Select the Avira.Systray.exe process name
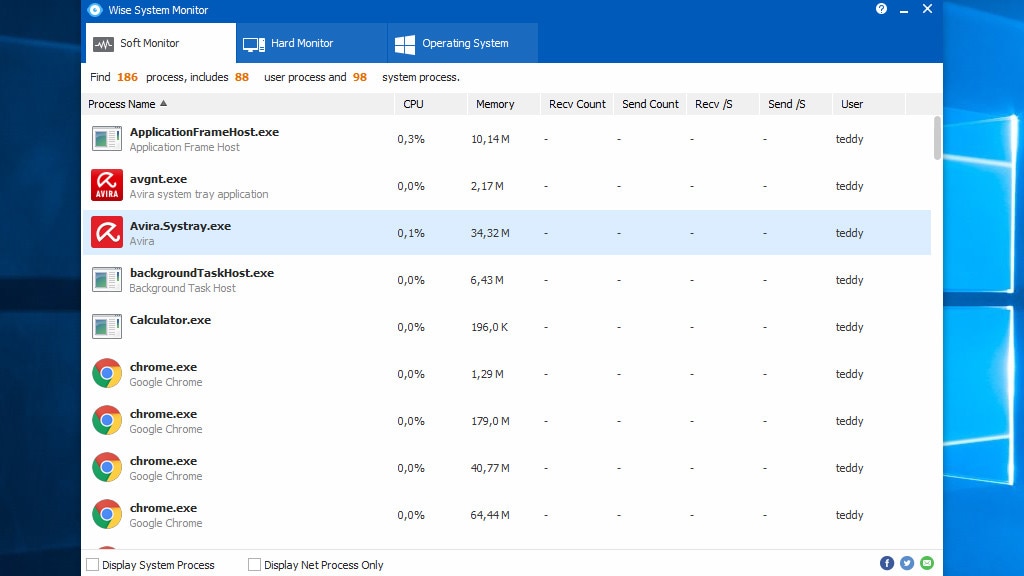Viewport: 1024px width, 576px height. 180,226
